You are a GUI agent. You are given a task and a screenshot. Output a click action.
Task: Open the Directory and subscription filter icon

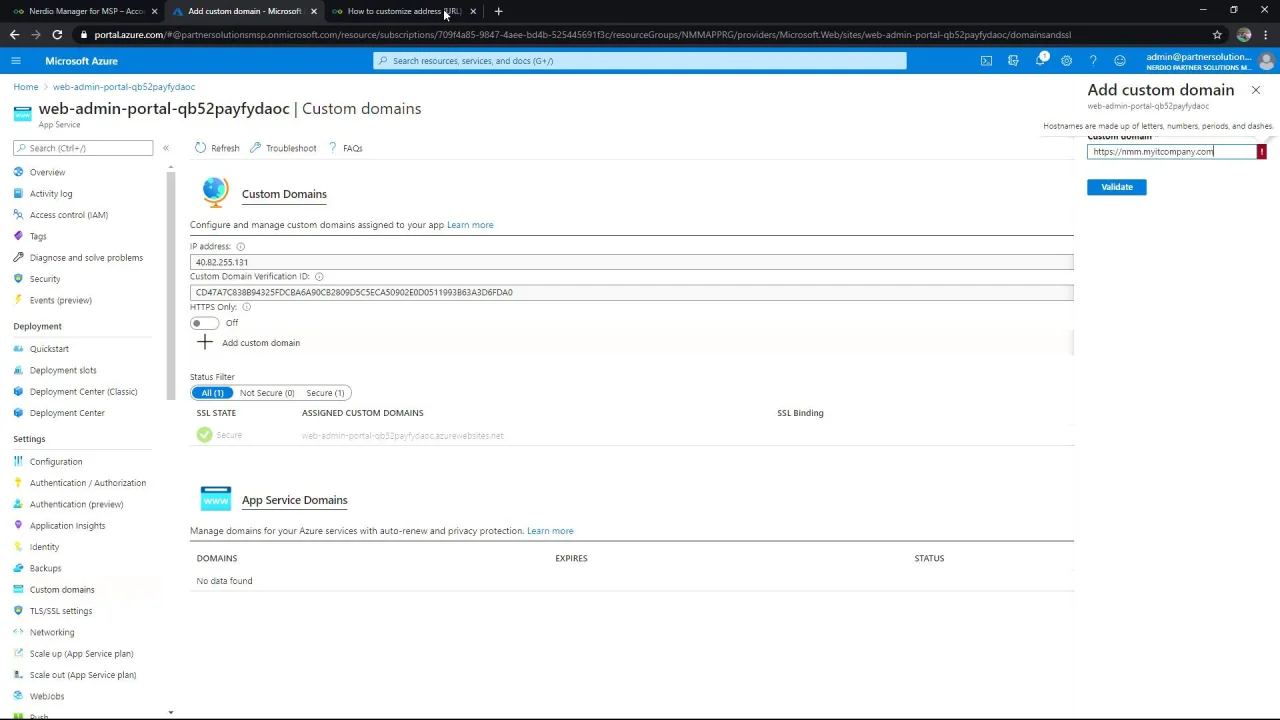(1013, 61)
